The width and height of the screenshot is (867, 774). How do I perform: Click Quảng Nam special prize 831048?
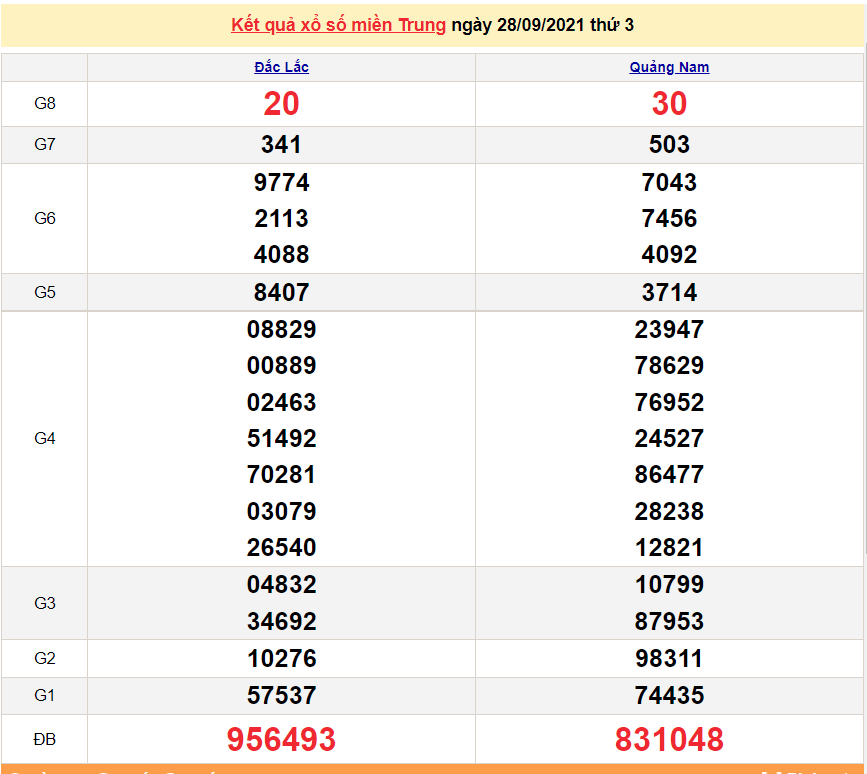pos(669,740)
